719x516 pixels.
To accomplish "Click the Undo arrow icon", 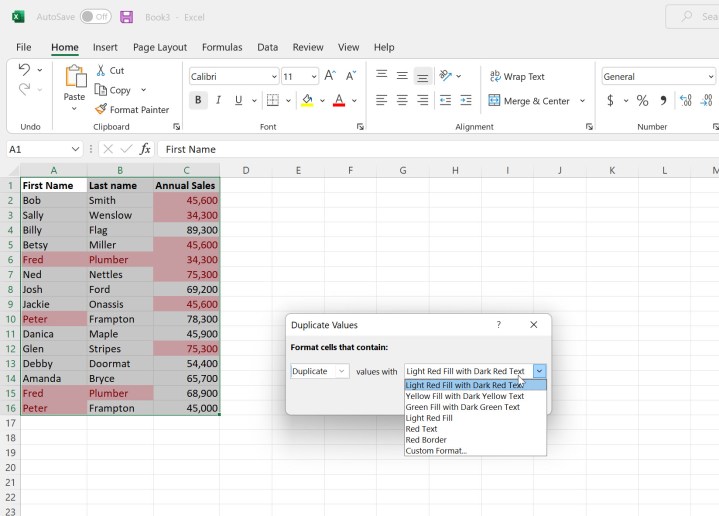I will pyautogui.click(x=24, y=70).
